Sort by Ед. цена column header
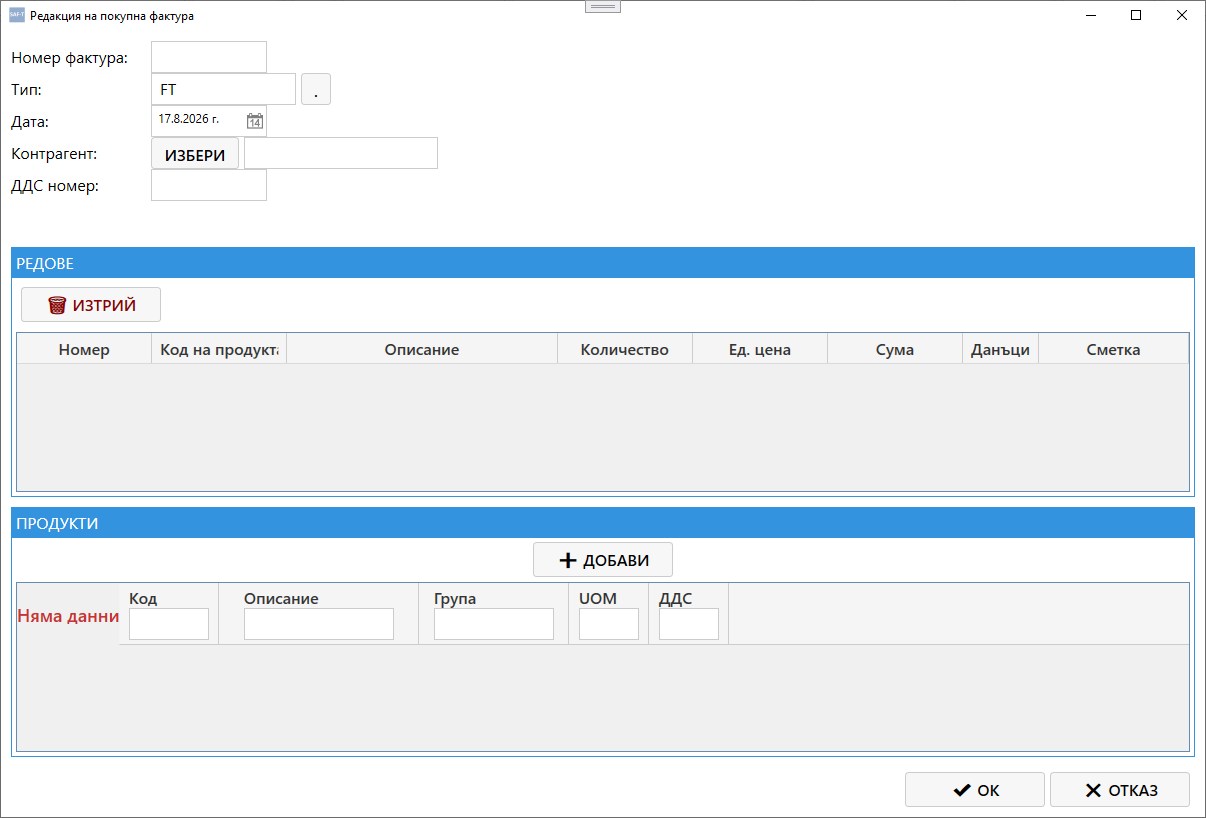 pyautogui.click(x=760, y=349)
